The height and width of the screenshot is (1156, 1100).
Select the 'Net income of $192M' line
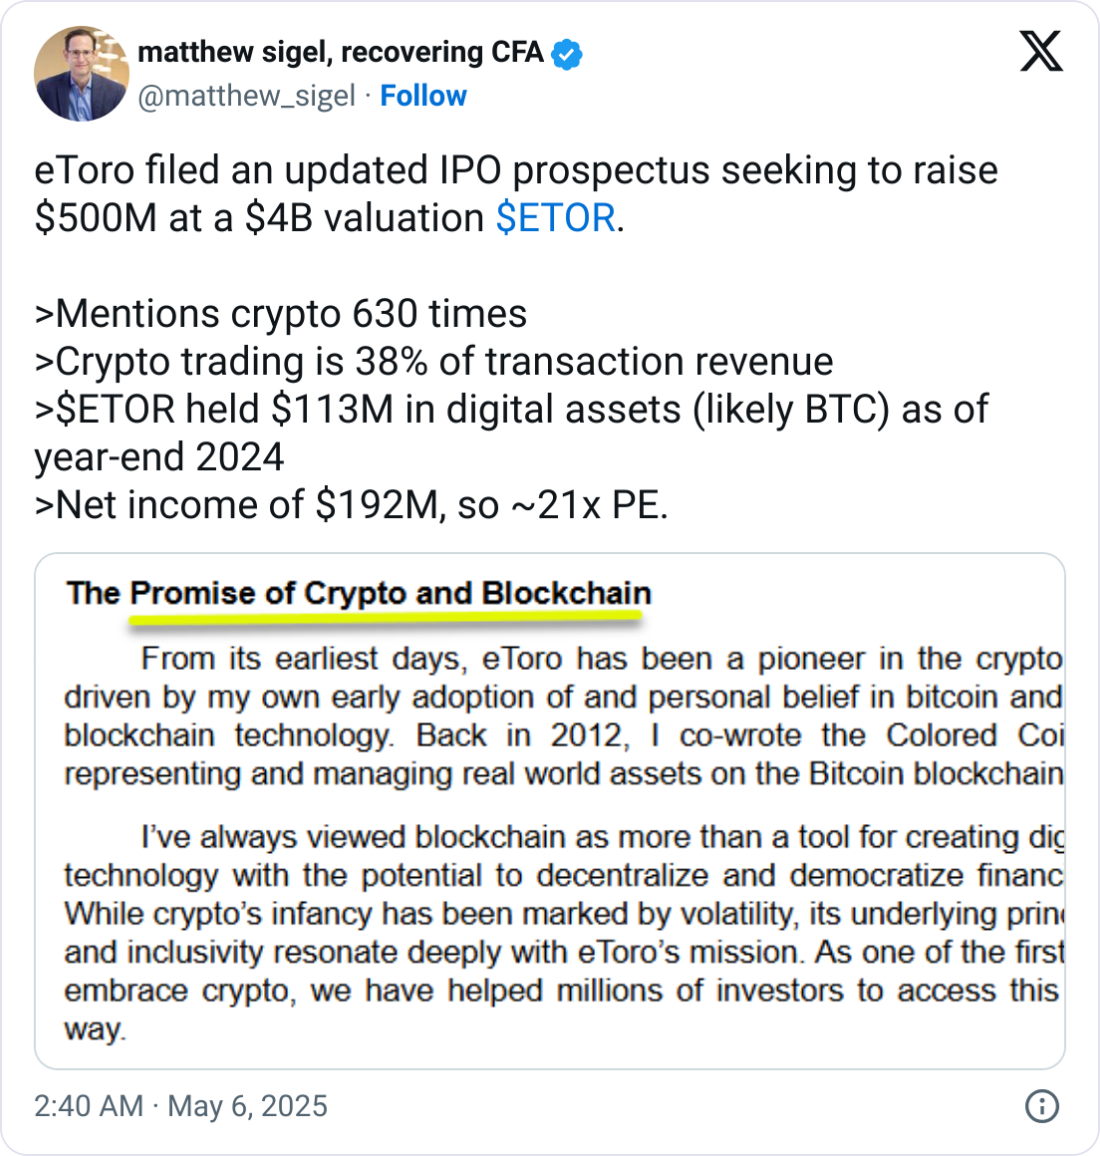click(351, 506)
